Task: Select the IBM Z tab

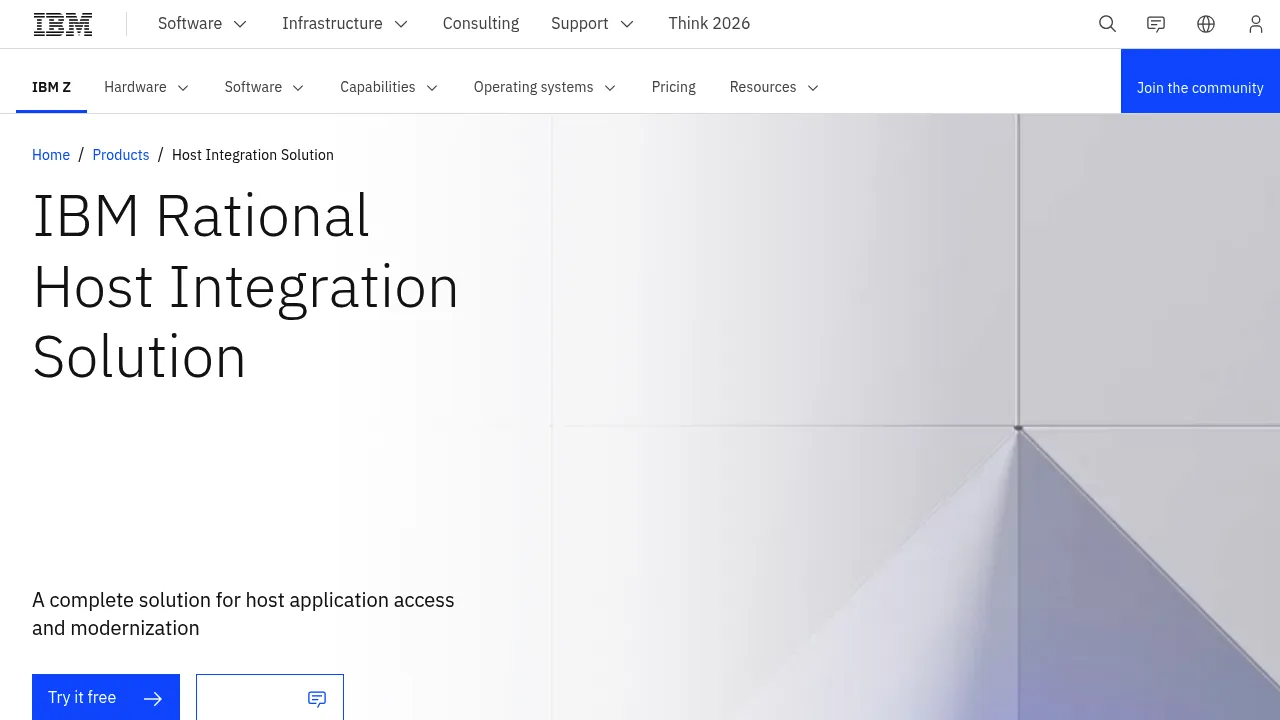Action: pos(51,87)
